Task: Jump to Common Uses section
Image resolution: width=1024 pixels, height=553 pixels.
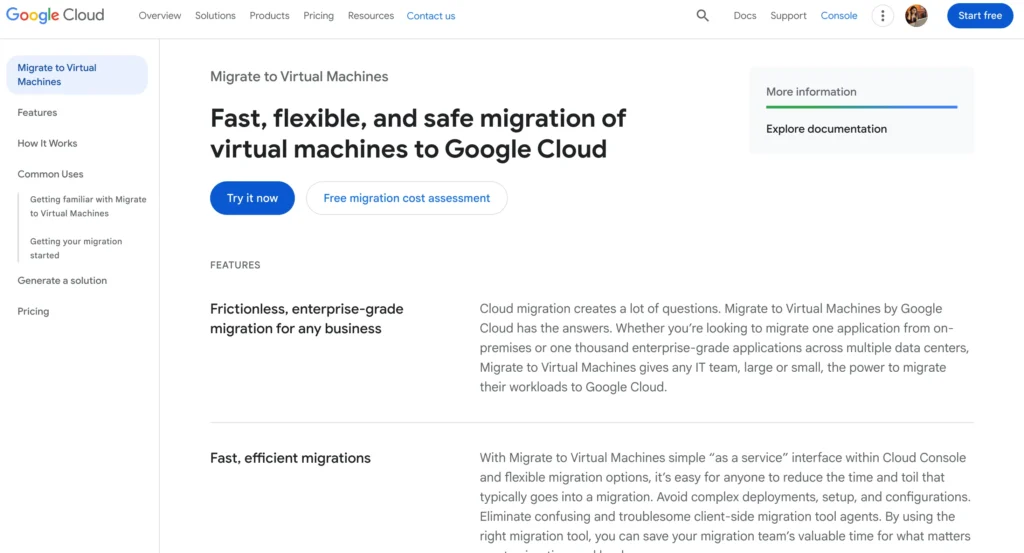Action: coord(50,174)
